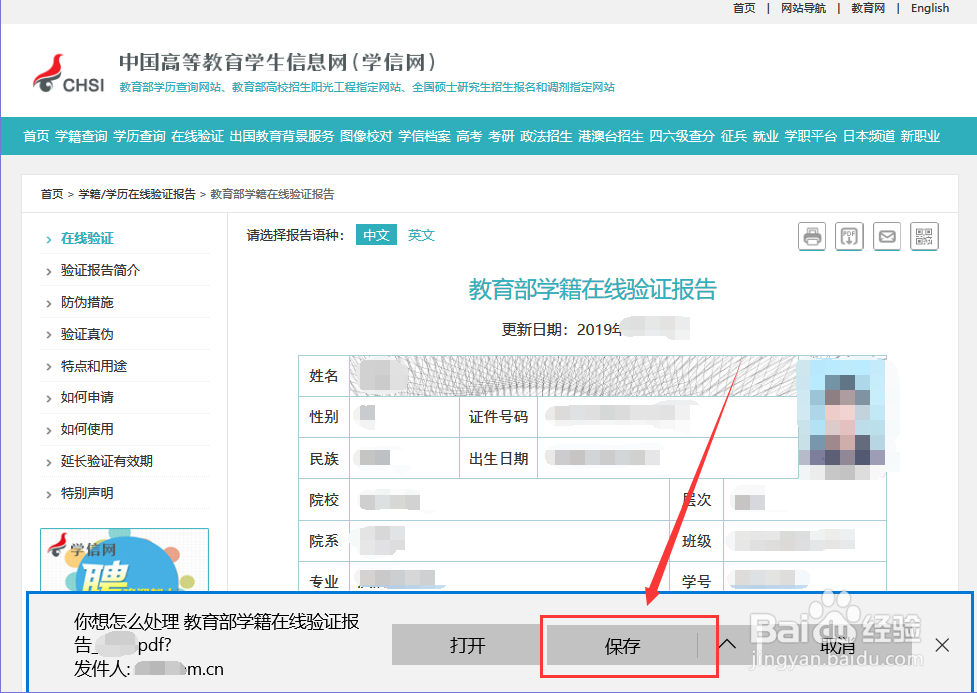Click the 出生日期 table label
Image resolution: width=977 pixels, height=693 pixels.
[x=498, y=459]
